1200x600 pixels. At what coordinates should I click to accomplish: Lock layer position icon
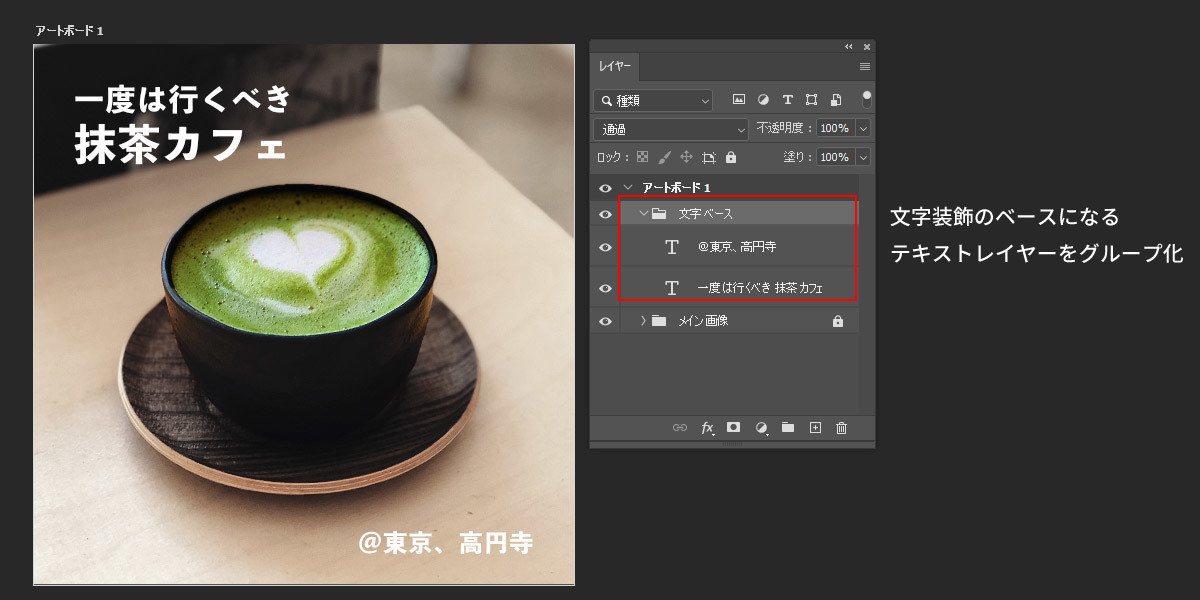coord(687,157)
